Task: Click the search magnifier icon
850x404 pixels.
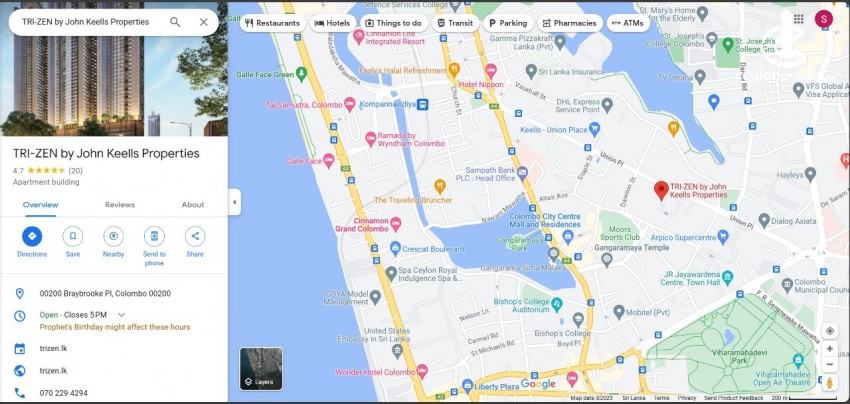Action: click(175, 22)
